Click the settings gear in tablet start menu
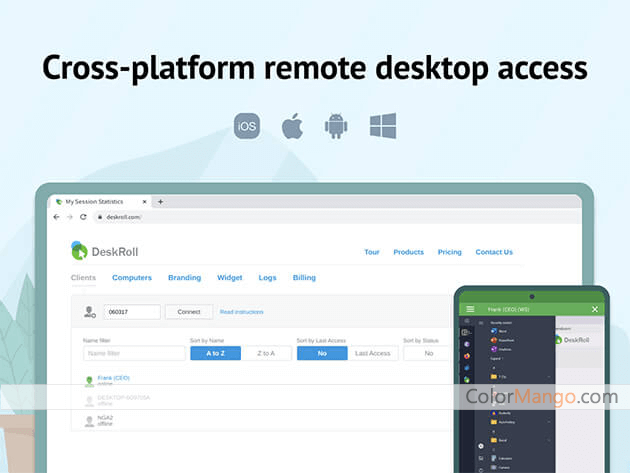The height and width of the screenshot is (473, 630). [x=481, y=446]
